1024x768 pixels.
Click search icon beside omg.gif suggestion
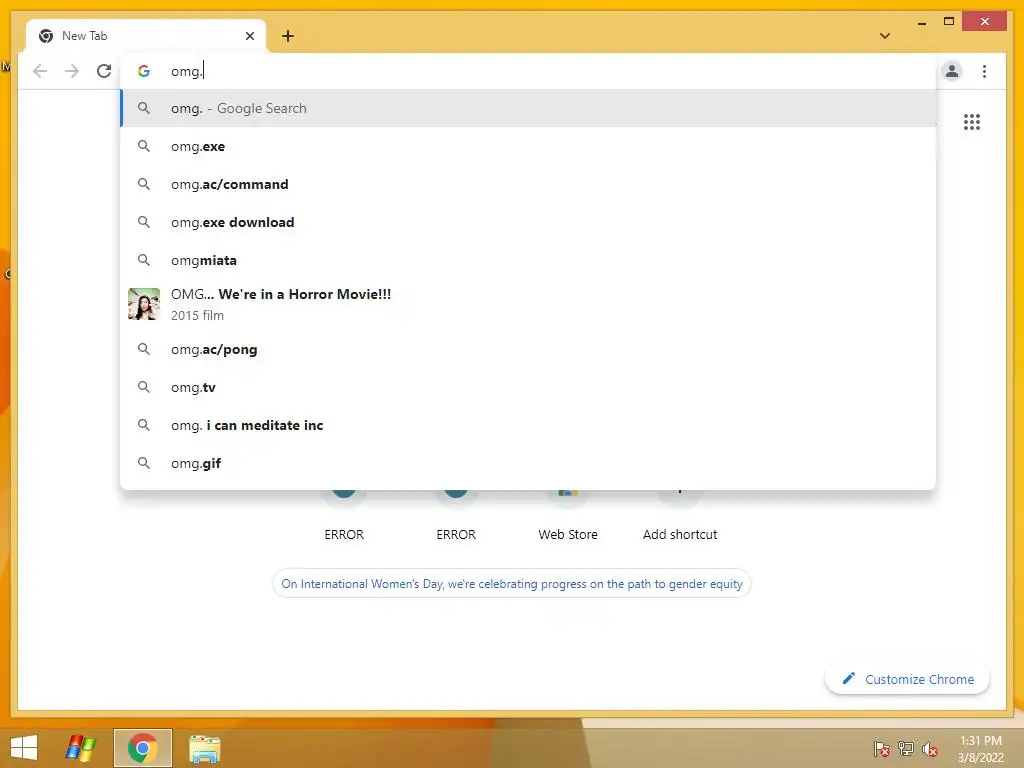(144, 463)
